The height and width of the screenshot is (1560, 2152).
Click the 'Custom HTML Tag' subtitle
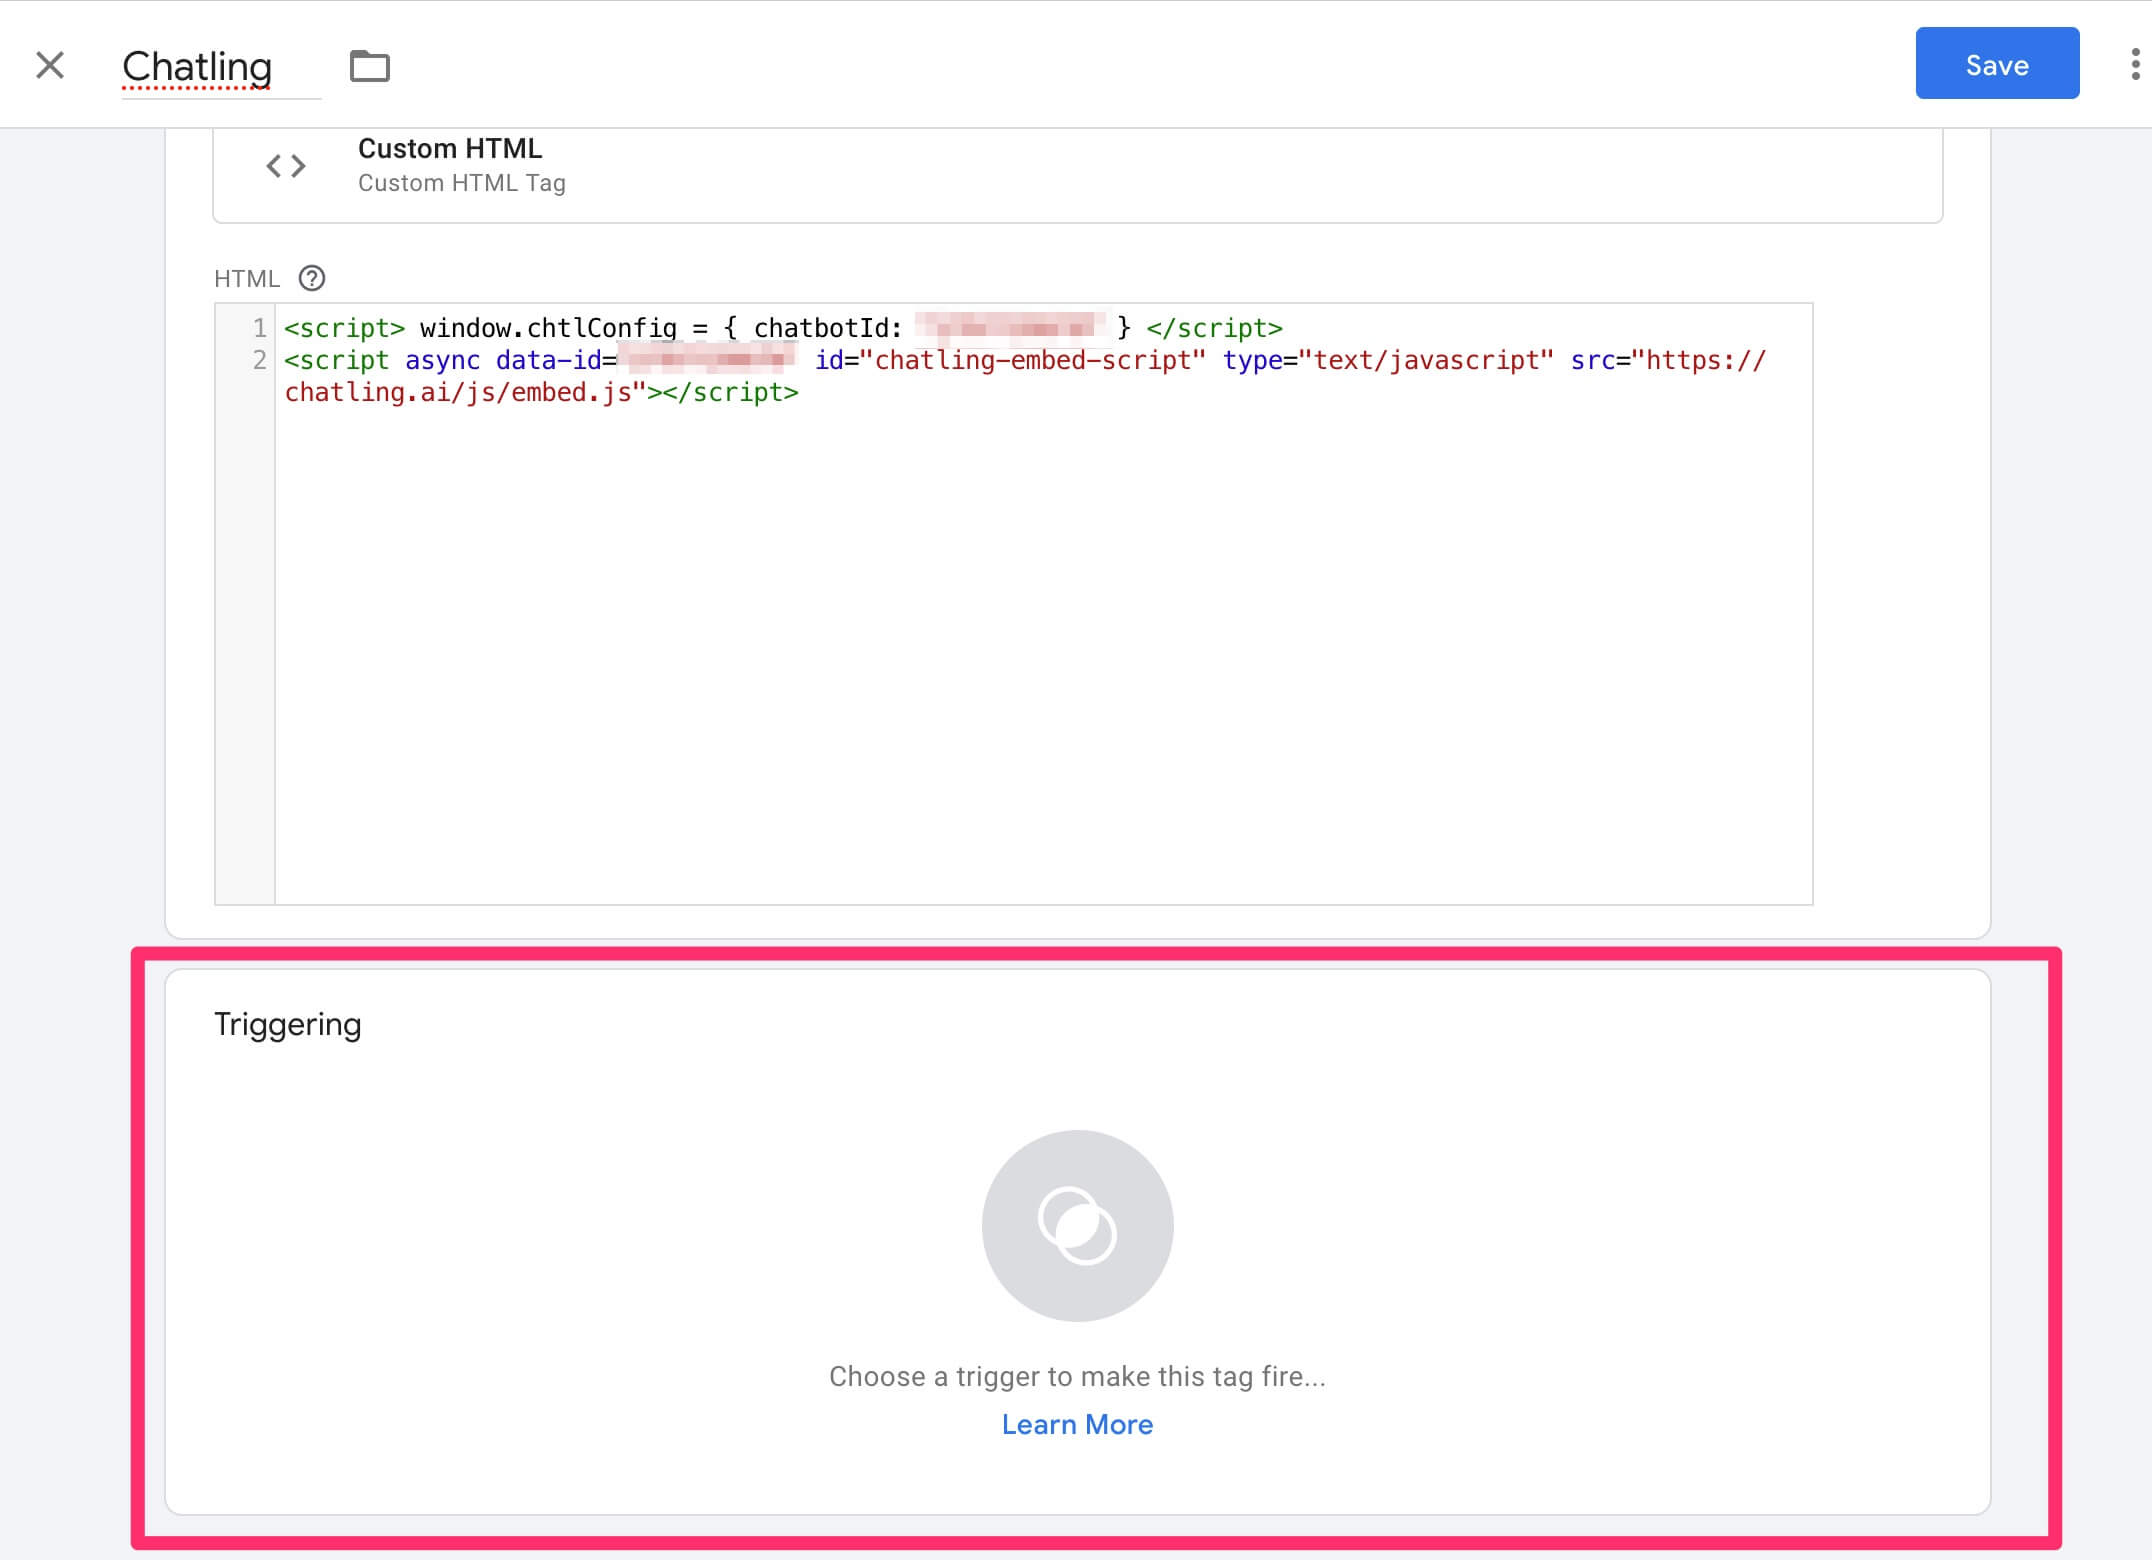click(462, 183)
